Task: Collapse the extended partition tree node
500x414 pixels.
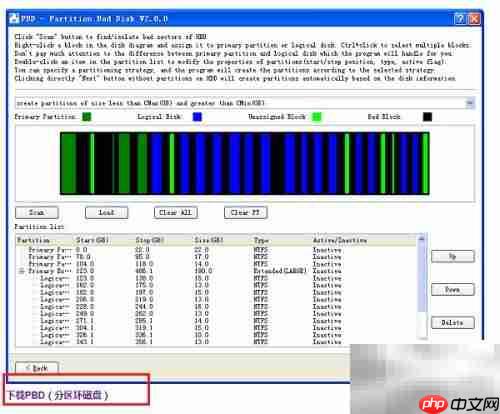Action: click(22, 271)
